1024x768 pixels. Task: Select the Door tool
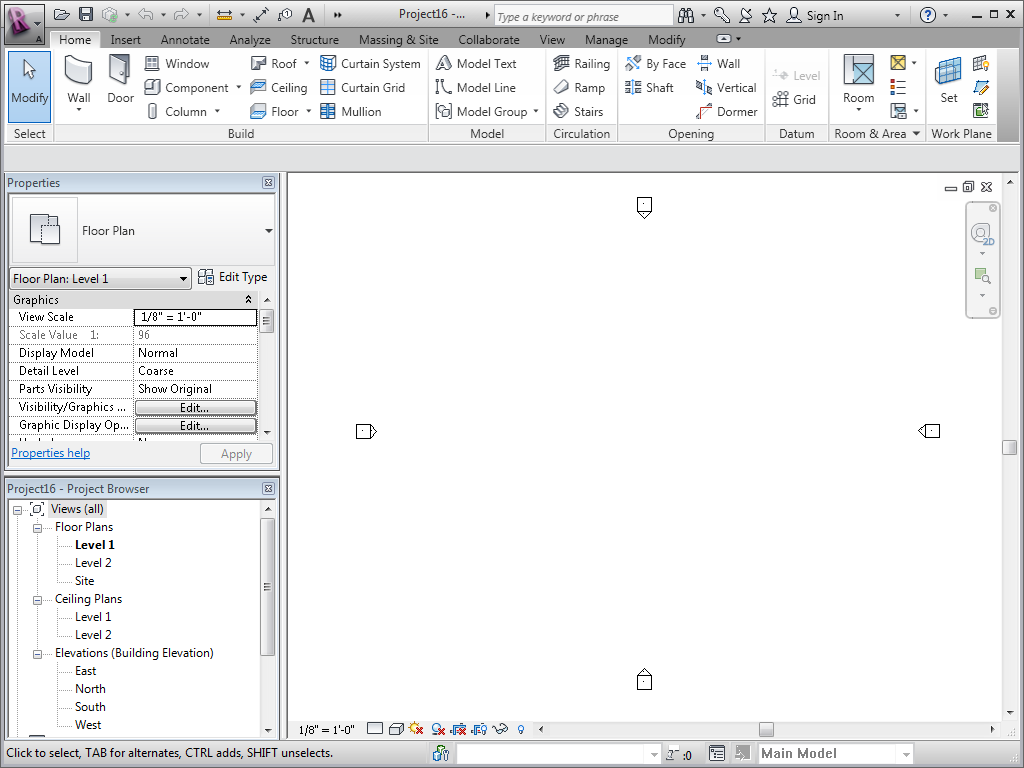click(120, 80)
